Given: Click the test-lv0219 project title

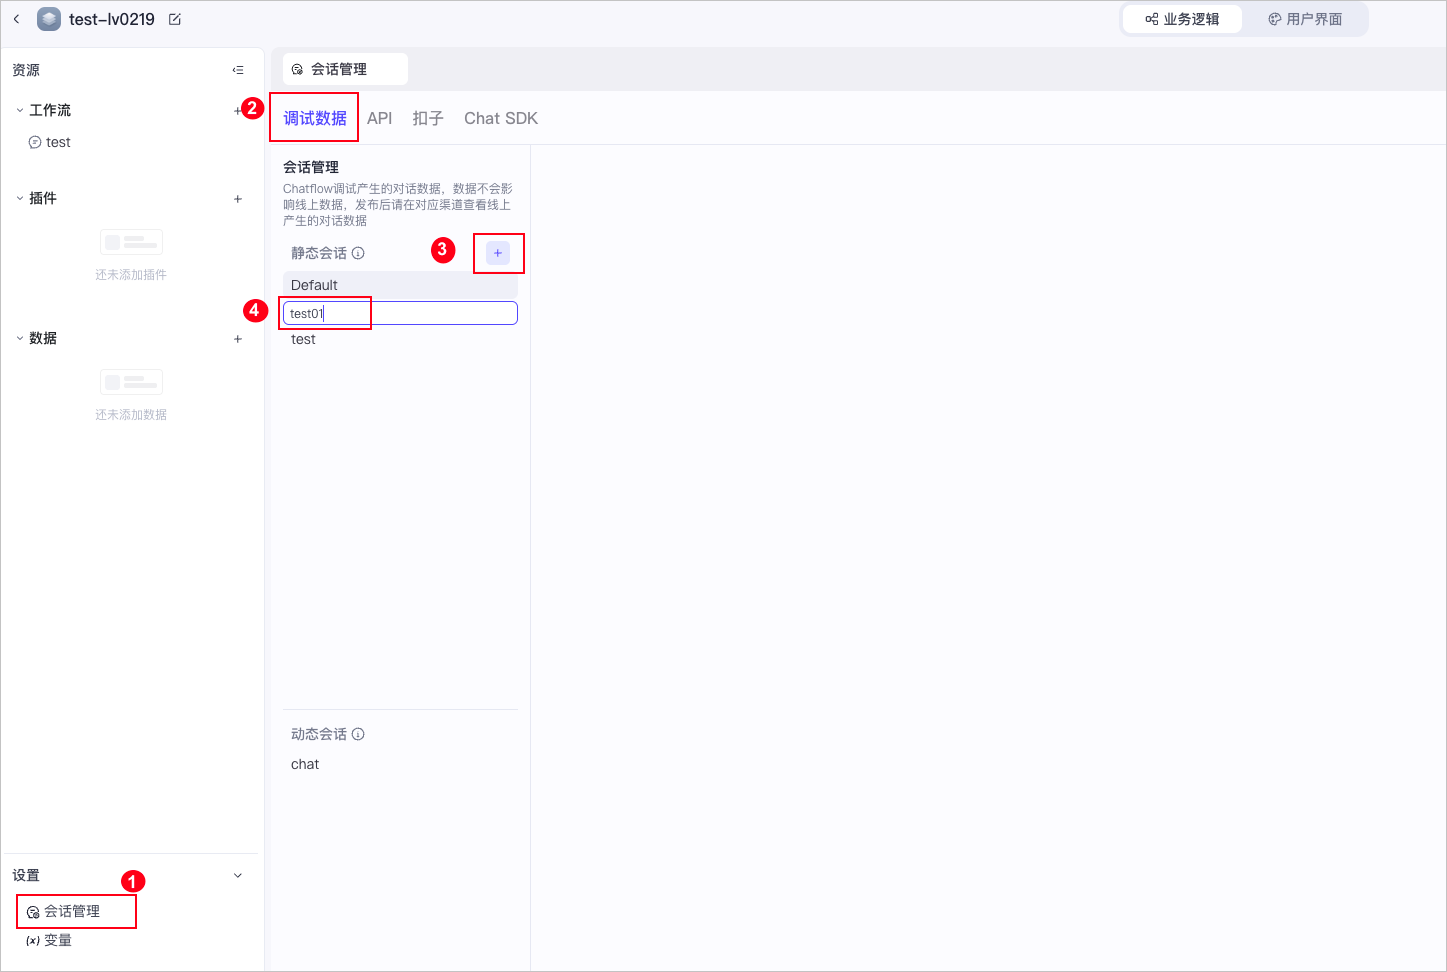Looking at the screenshot, I should (x=112, y=19).
